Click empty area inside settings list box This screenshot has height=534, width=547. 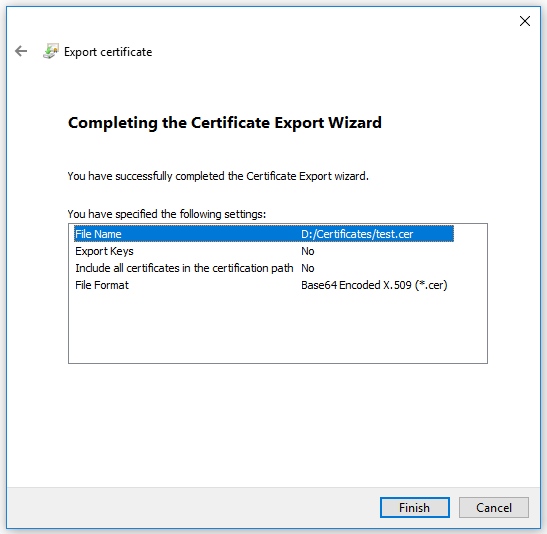pos(278,328)
